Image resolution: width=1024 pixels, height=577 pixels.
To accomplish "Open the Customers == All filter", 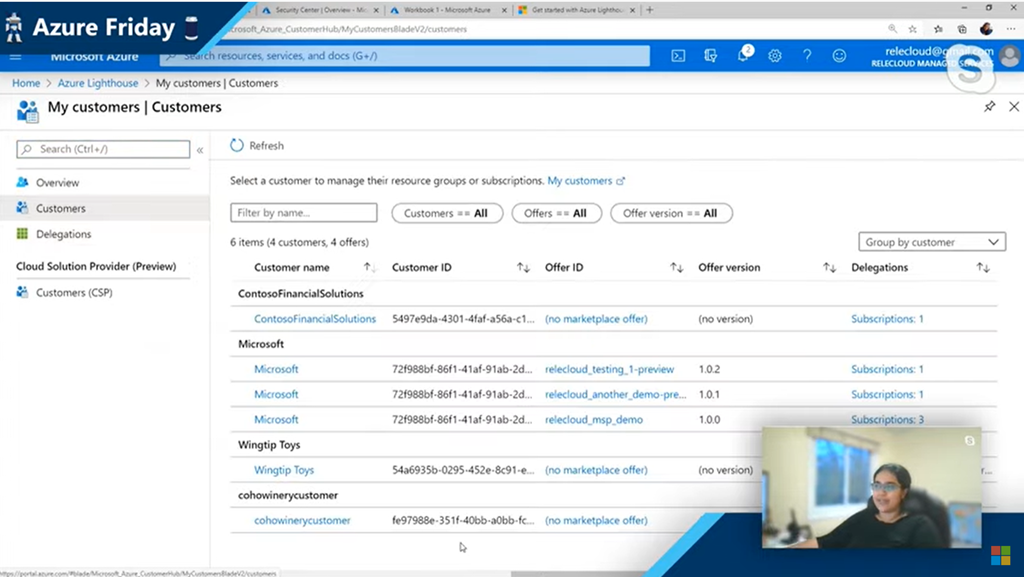I will 446,213.
